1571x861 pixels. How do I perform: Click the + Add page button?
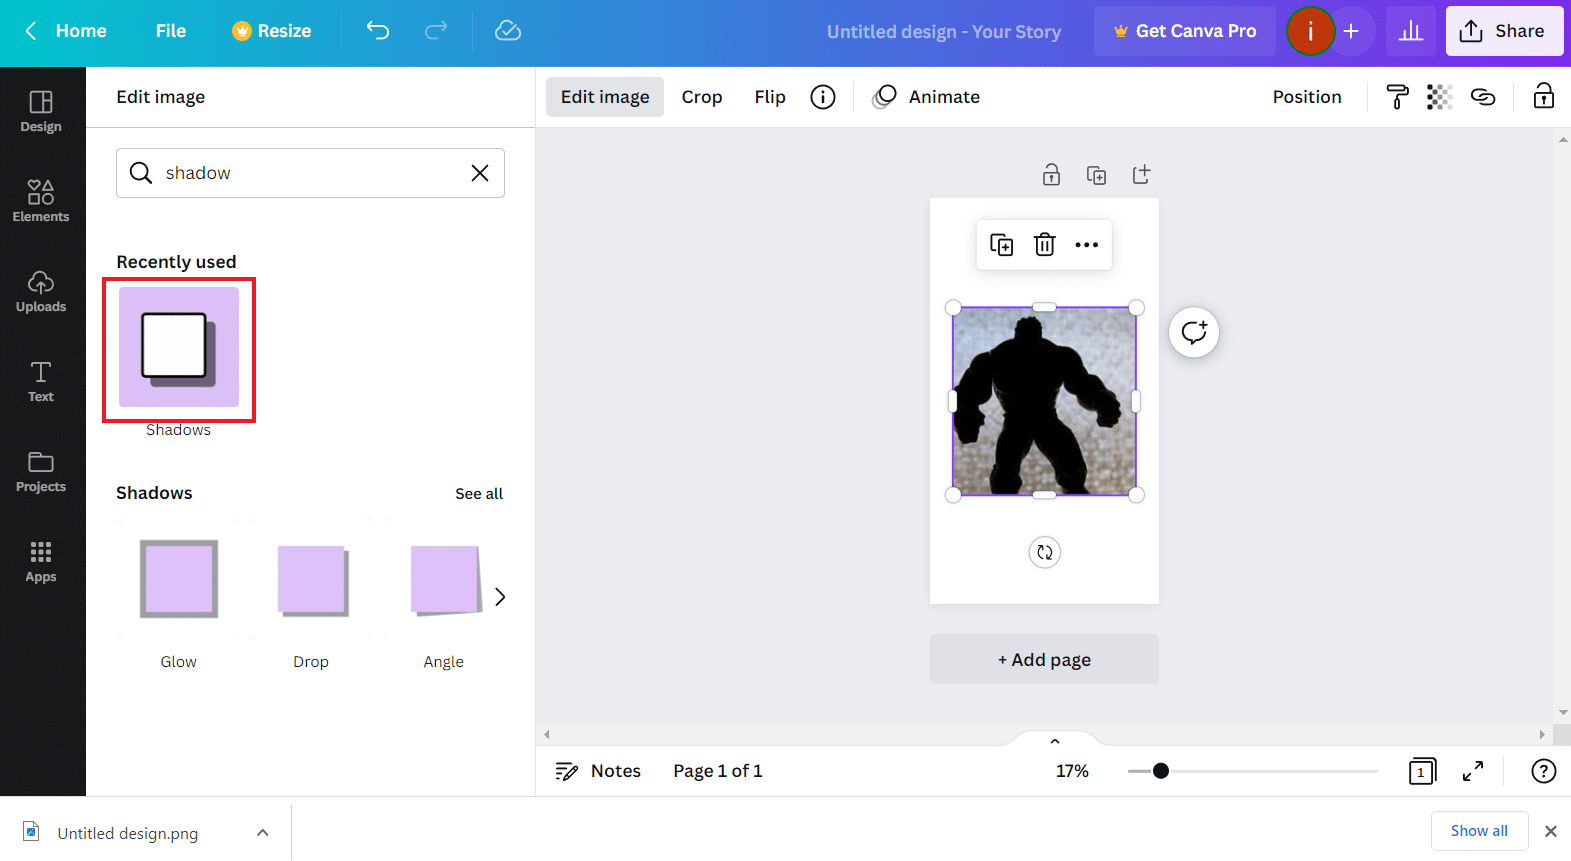pos(1044,659)
